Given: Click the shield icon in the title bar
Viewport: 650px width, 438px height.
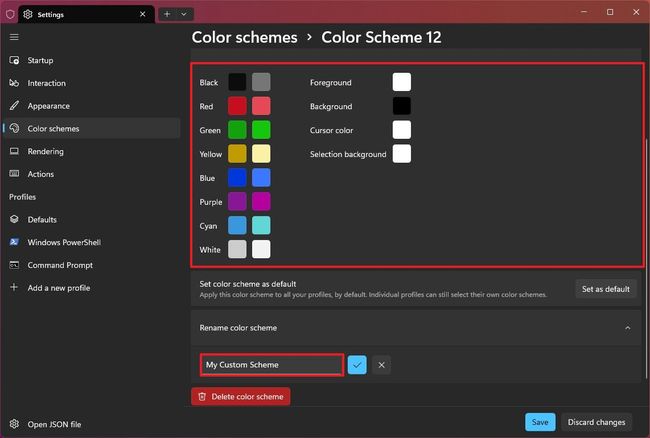Looking at the screenshot, I should click(x=10, y=15).
